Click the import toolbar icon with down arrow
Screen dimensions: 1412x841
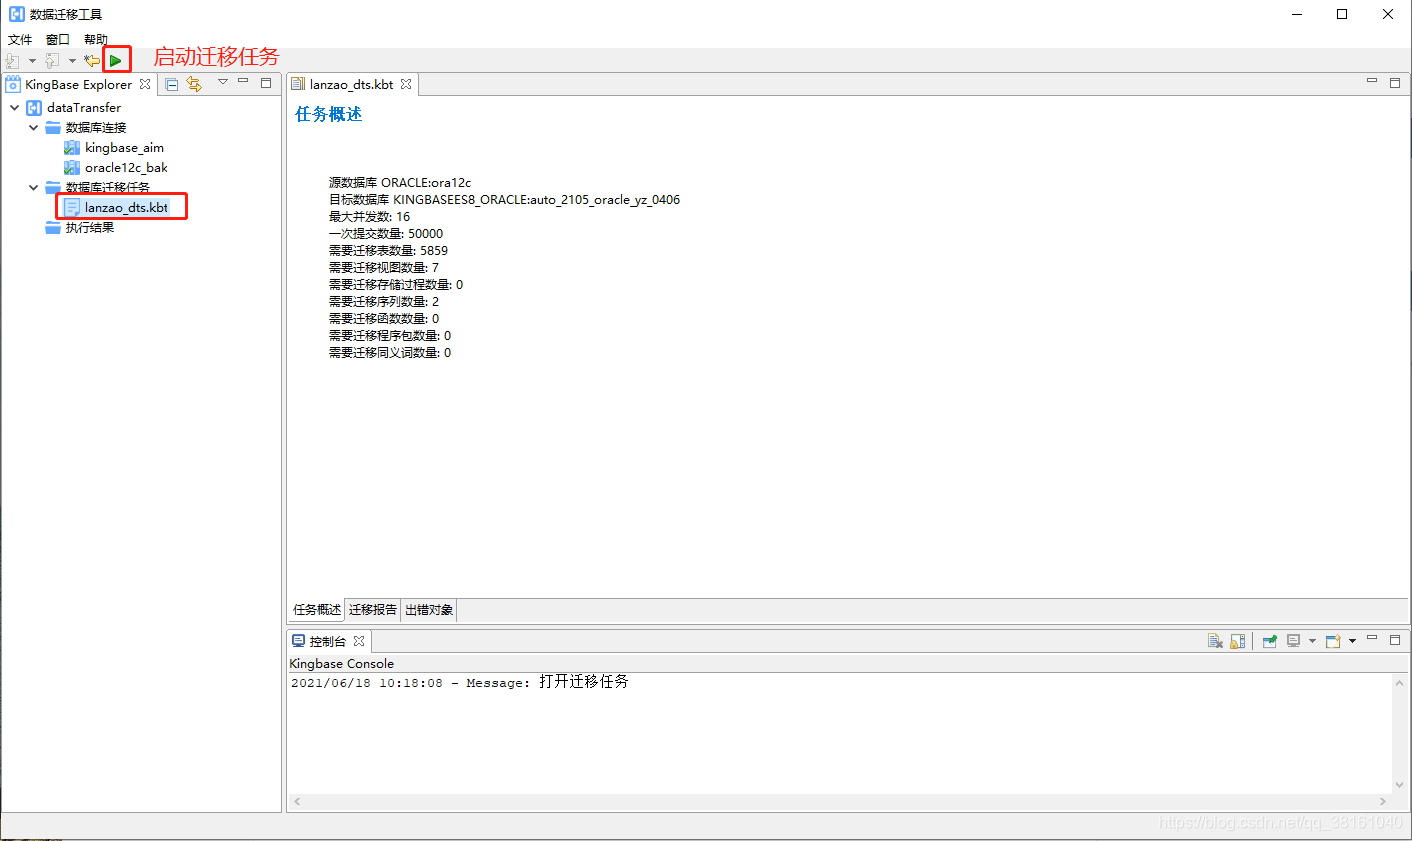[12, 61]
